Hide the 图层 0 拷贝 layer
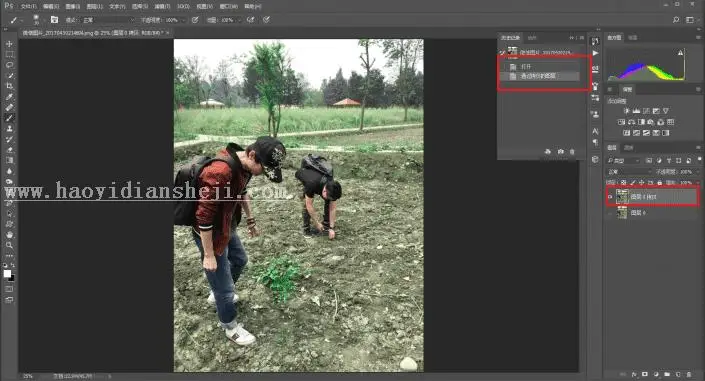This screenshot has width=705, height=381. pos(610,197)
